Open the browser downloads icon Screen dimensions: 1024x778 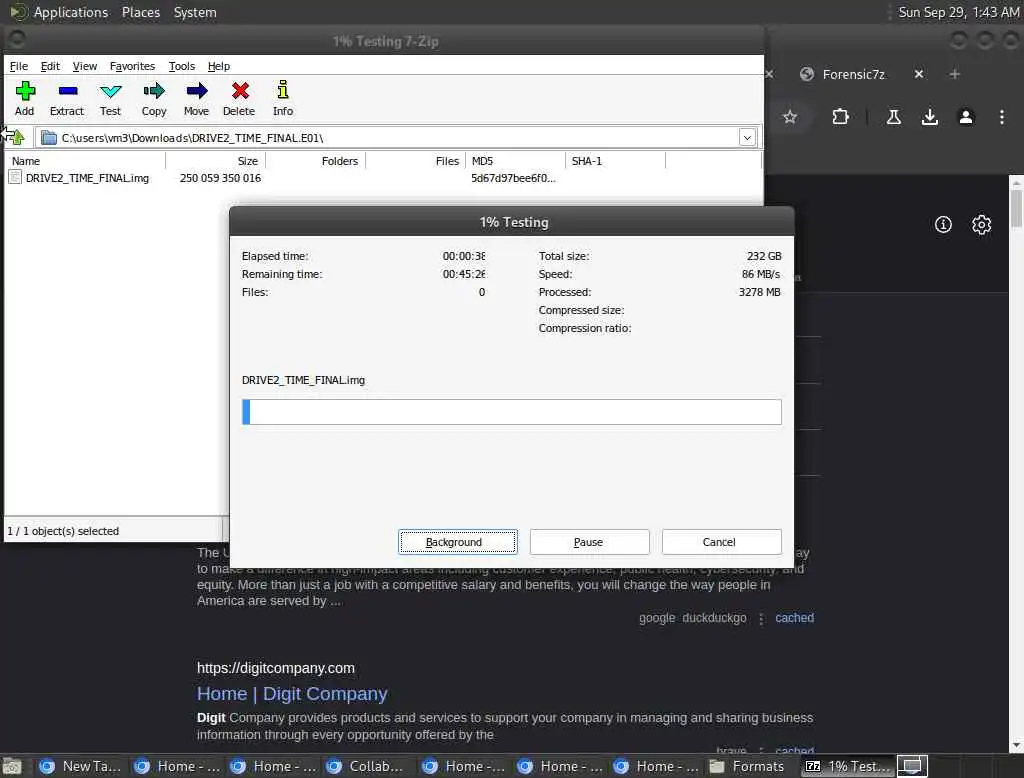pos(930,117)
